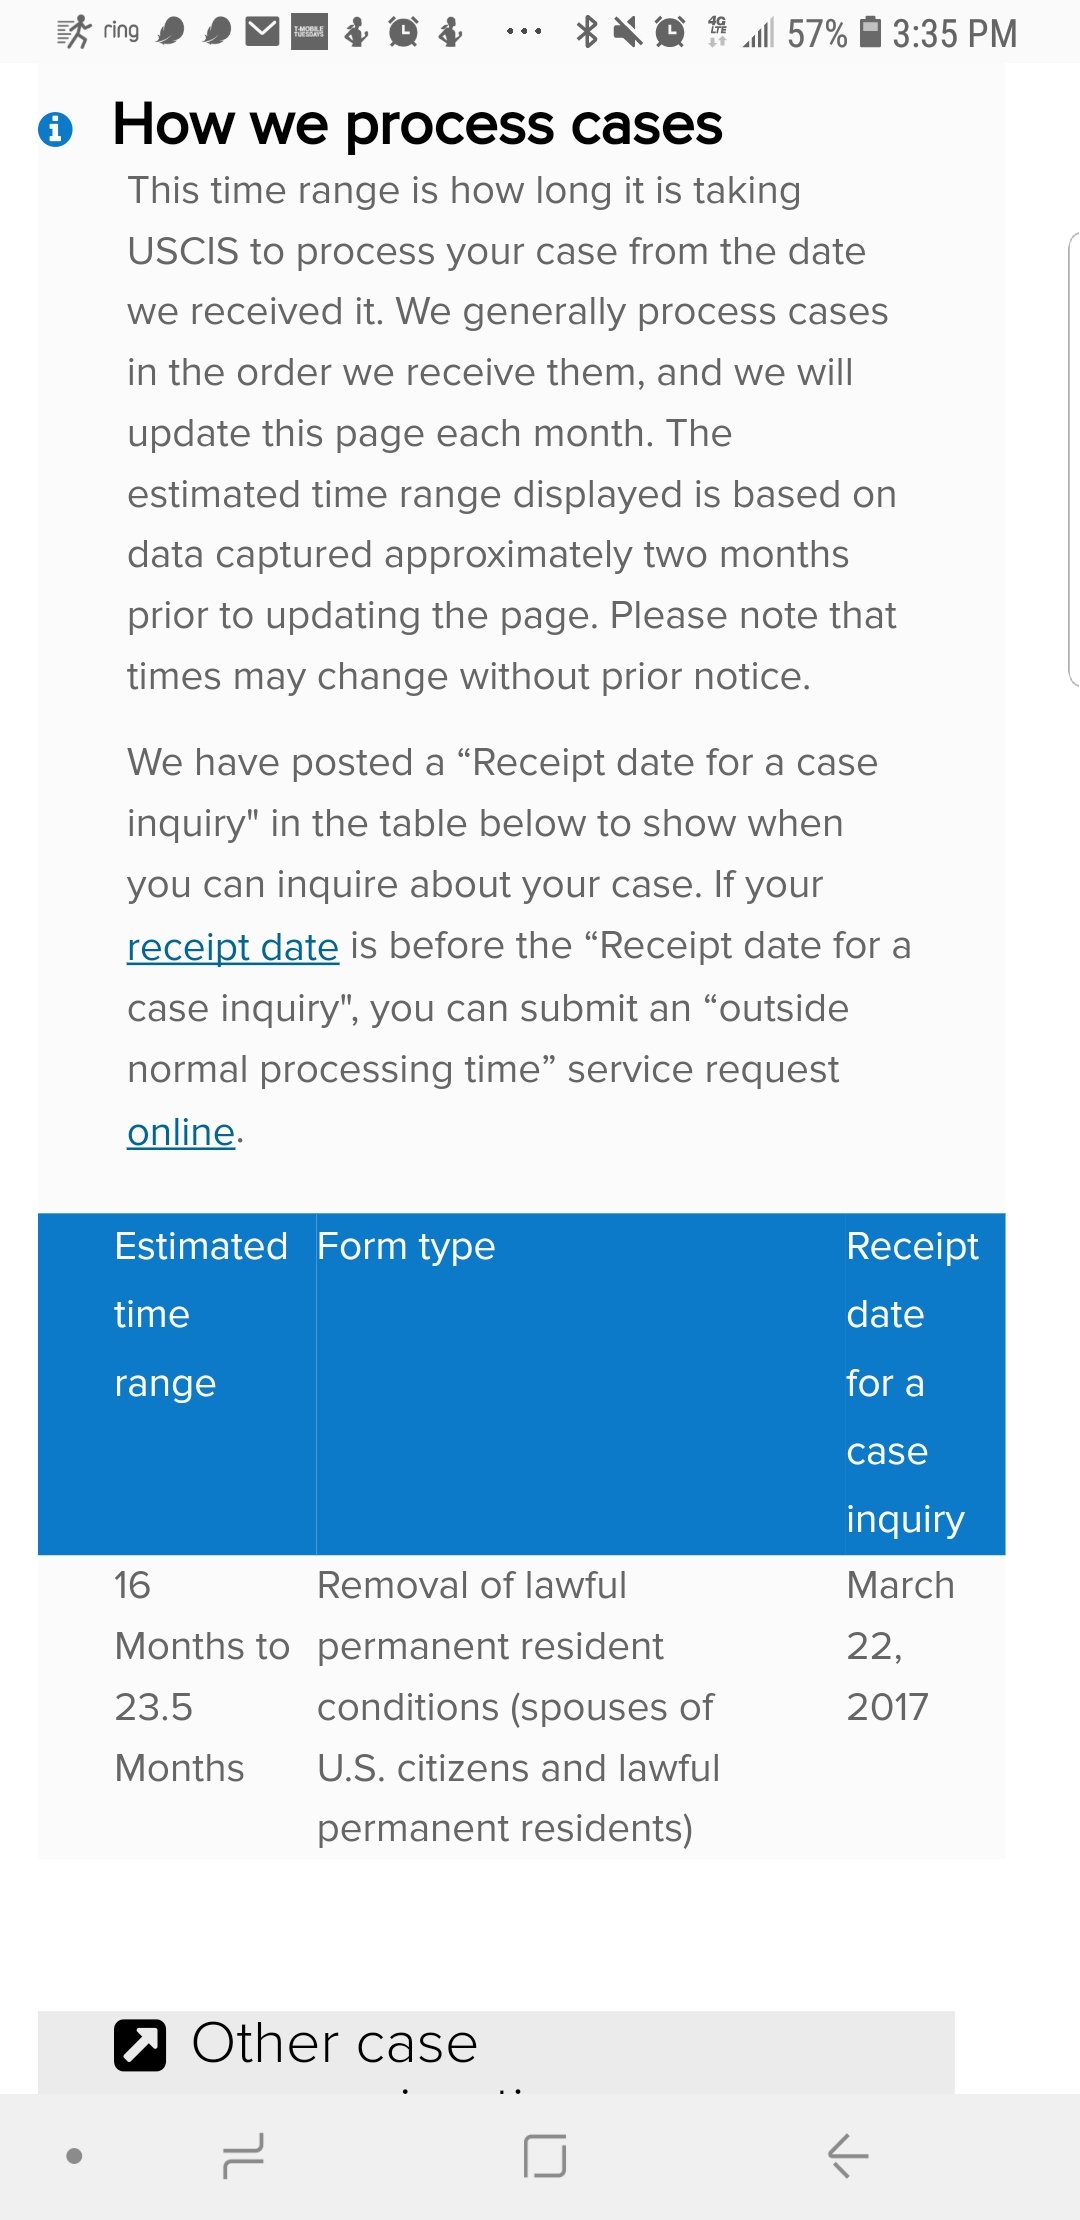Tap the alarm clock status icon

tap(670, 32)
